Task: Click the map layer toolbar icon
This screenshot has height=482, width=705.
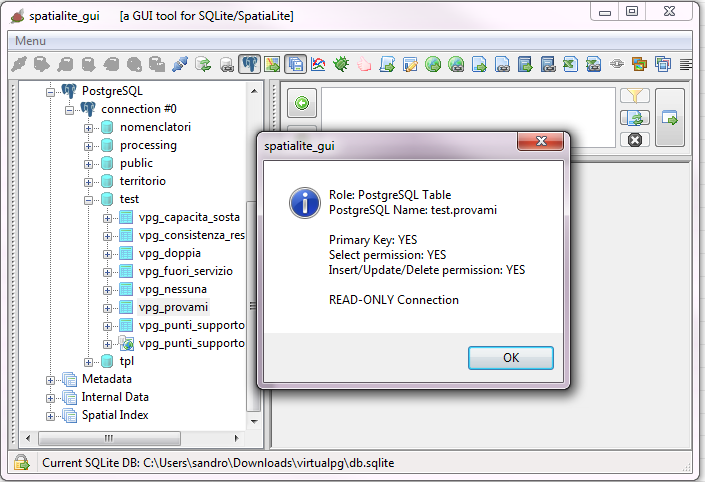Action: [272, 64]
